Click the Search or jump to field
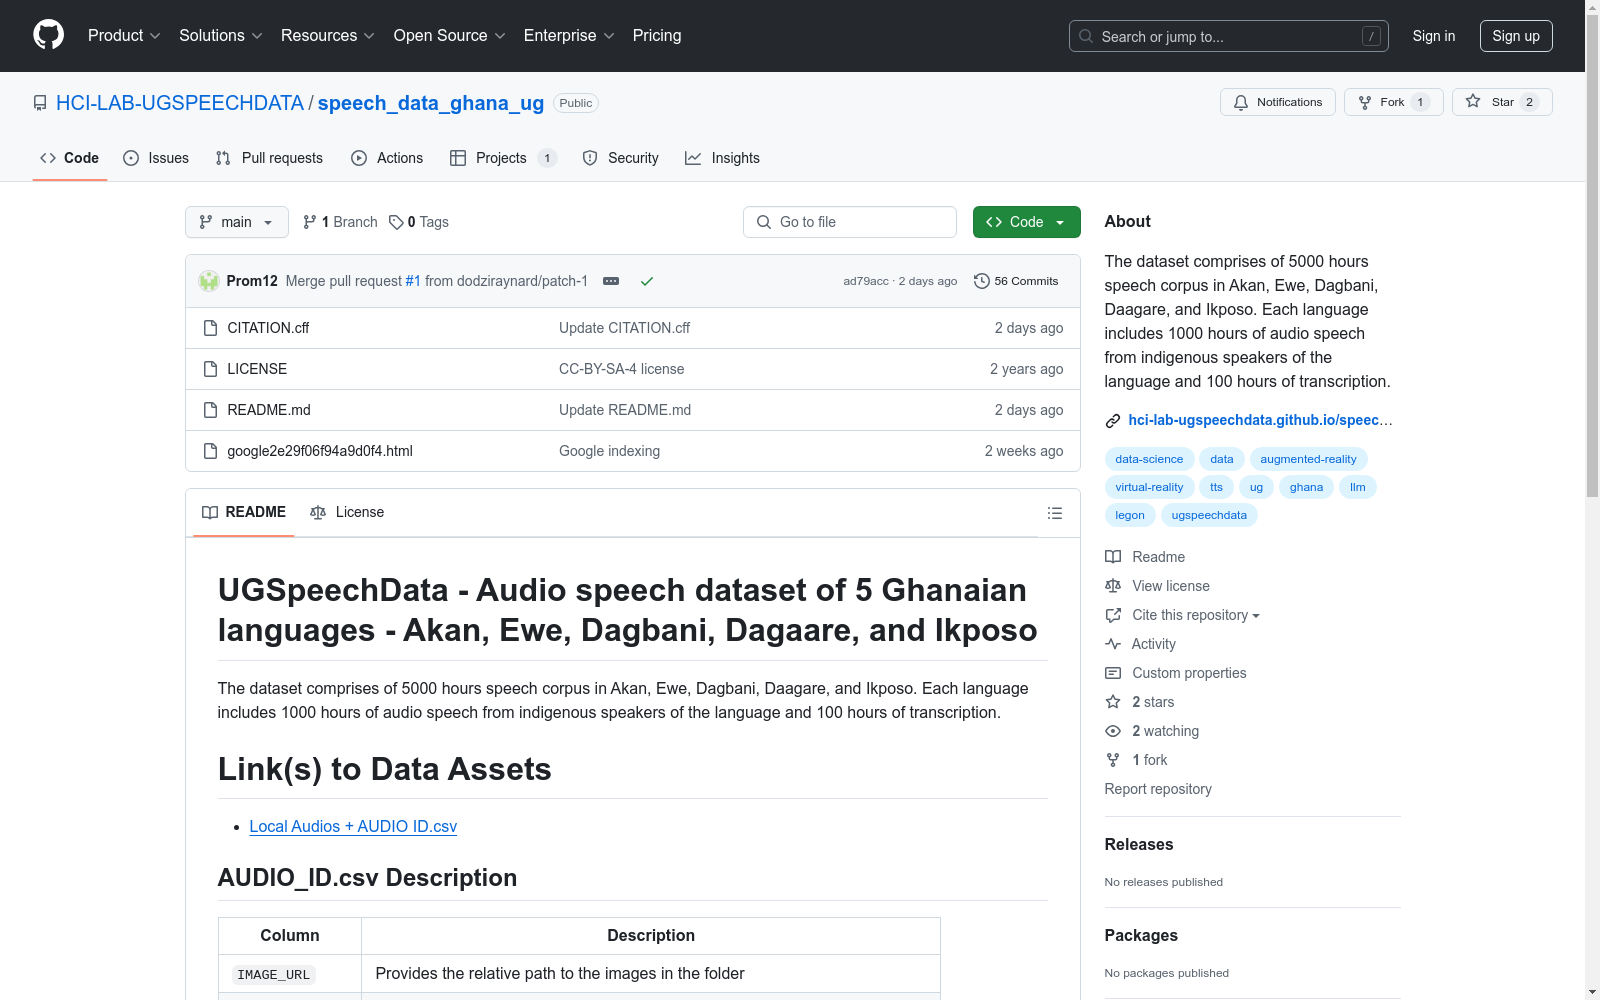 pos(1228,36)
